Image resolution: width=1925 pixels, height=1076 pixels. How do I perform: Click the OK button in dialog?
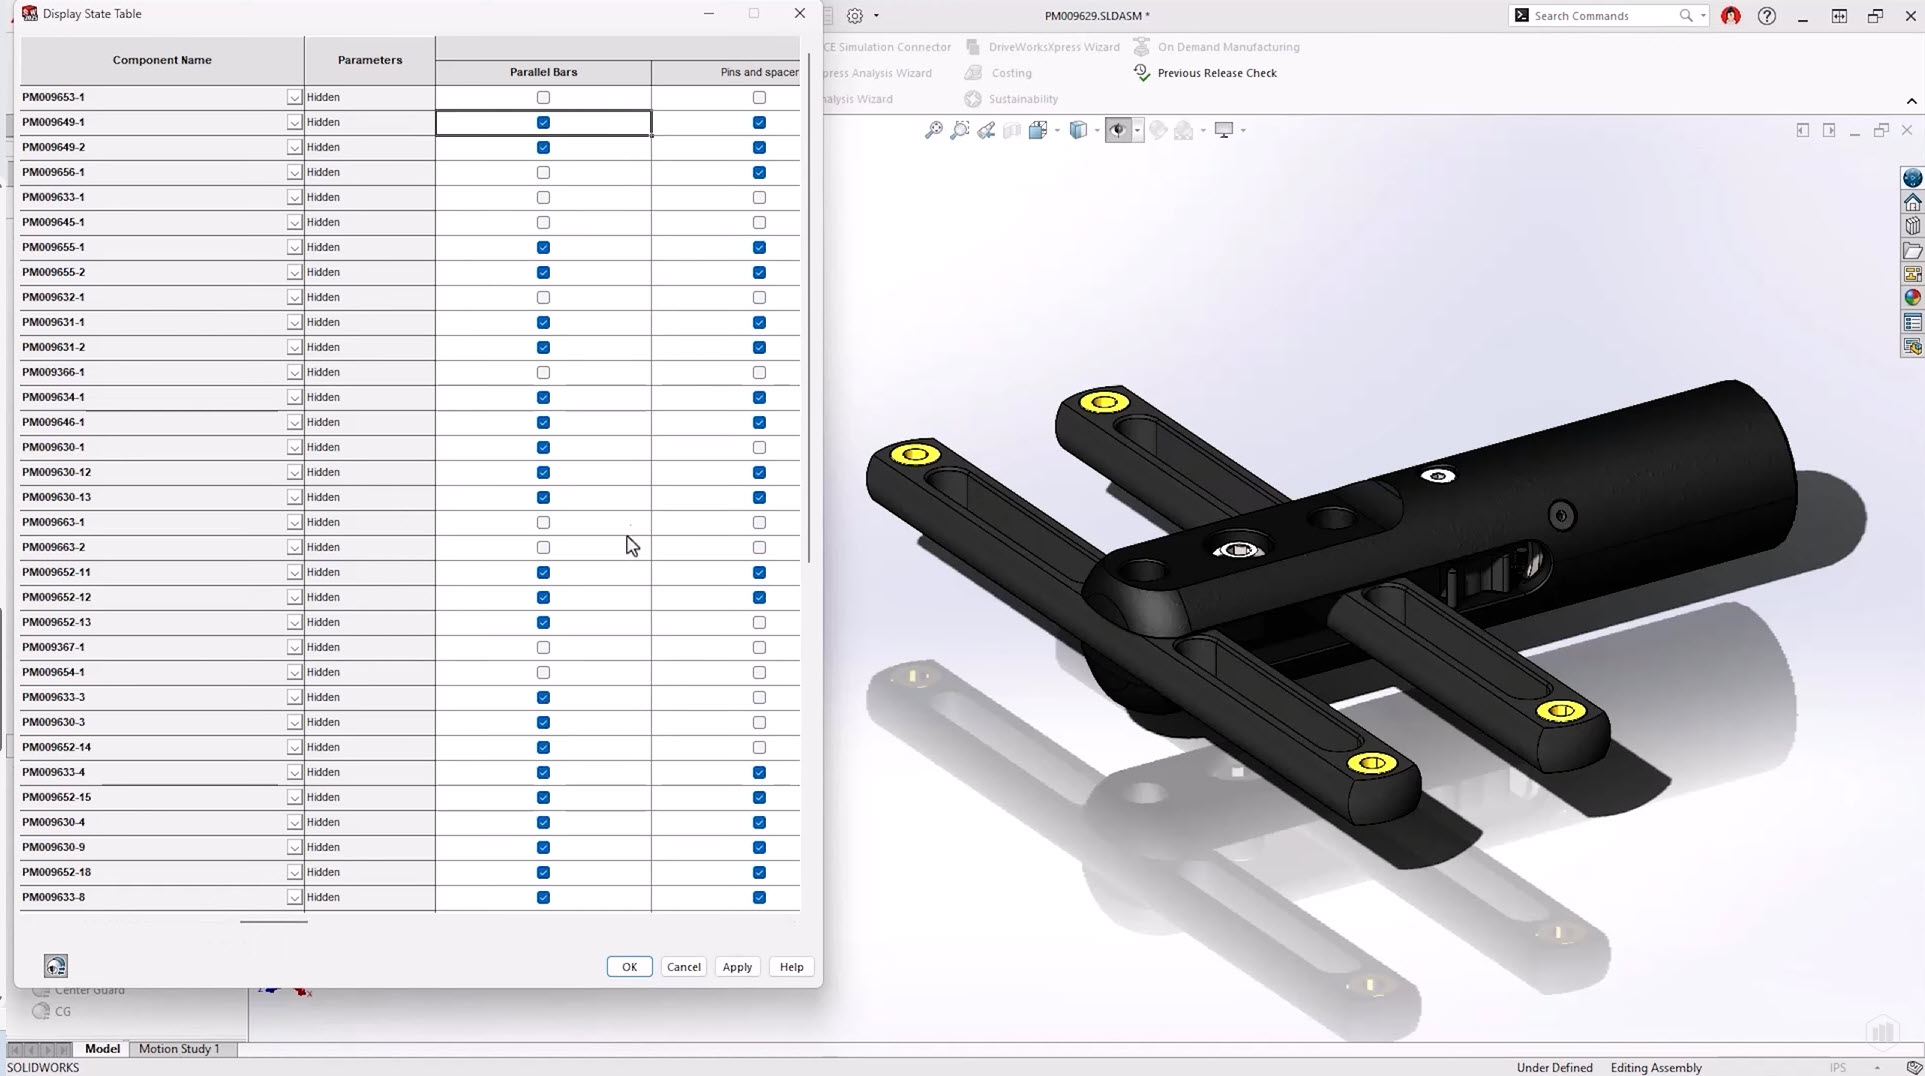pyautogui.click(x=629, y=967)
